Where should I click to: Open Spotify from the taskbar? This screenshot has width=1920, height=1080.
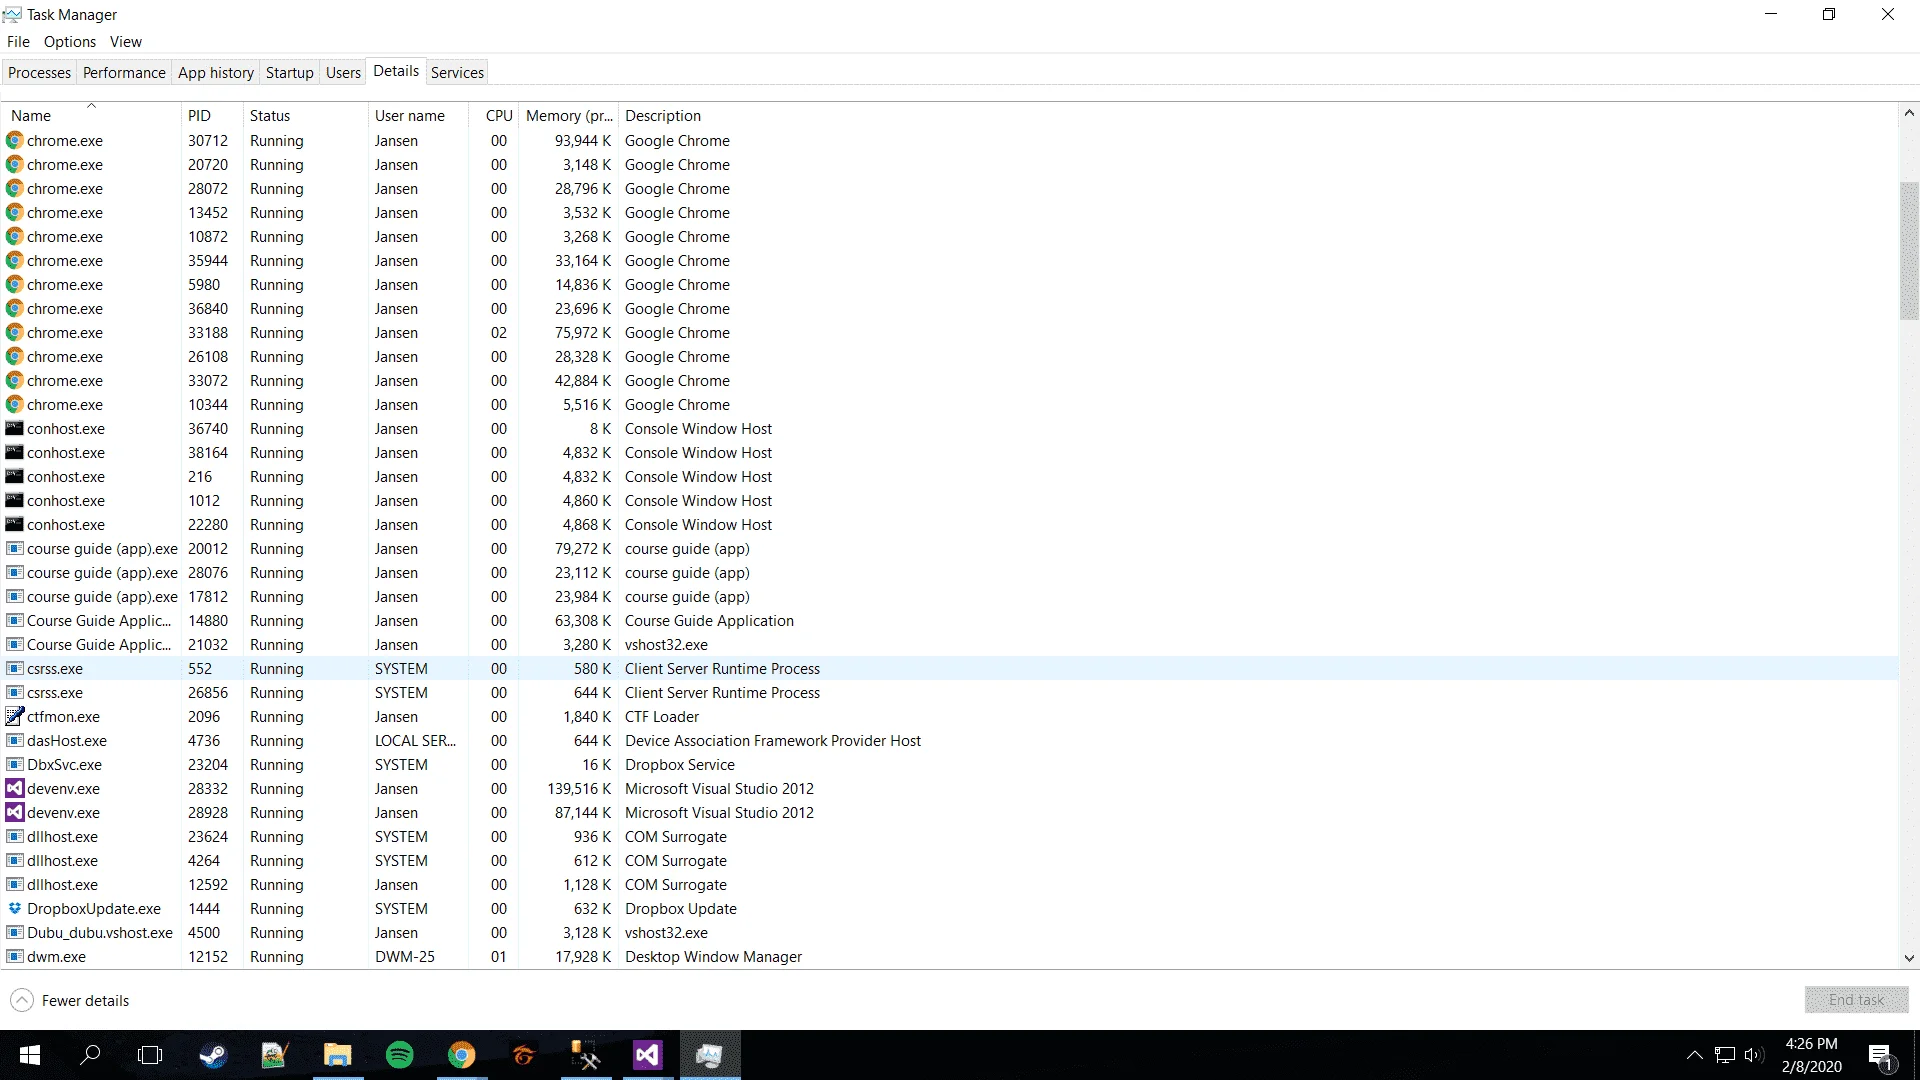[399, 1055]
